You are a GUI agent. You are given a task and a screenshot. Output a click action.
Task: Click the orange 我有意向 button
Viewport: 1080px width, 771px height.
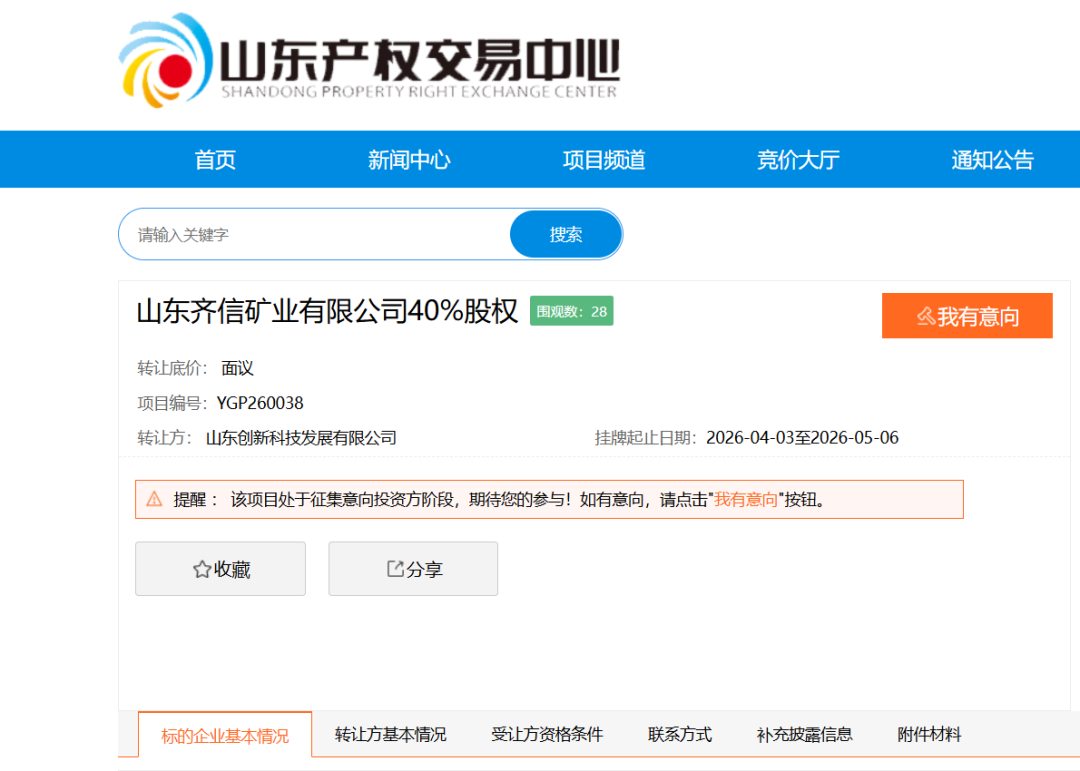tap(967, 315)
